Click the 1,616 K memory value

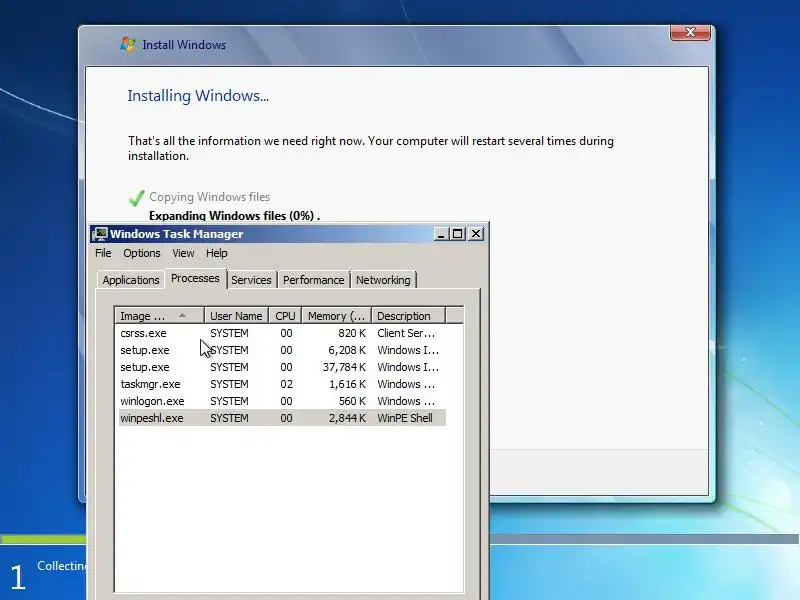click(x=347, y=384)
